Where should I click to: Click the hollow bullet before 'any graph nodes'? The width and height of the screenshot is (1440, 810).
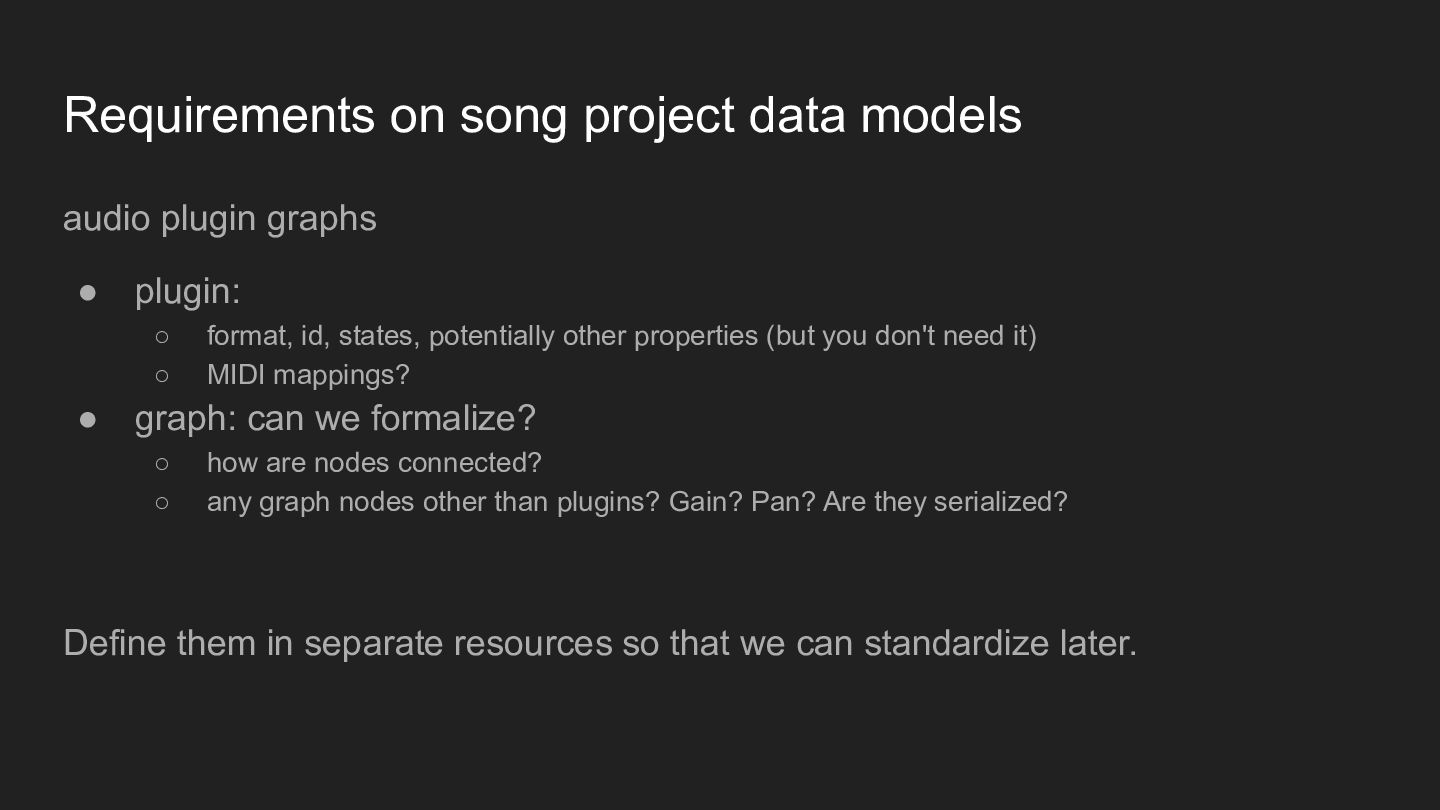[162, 502]
